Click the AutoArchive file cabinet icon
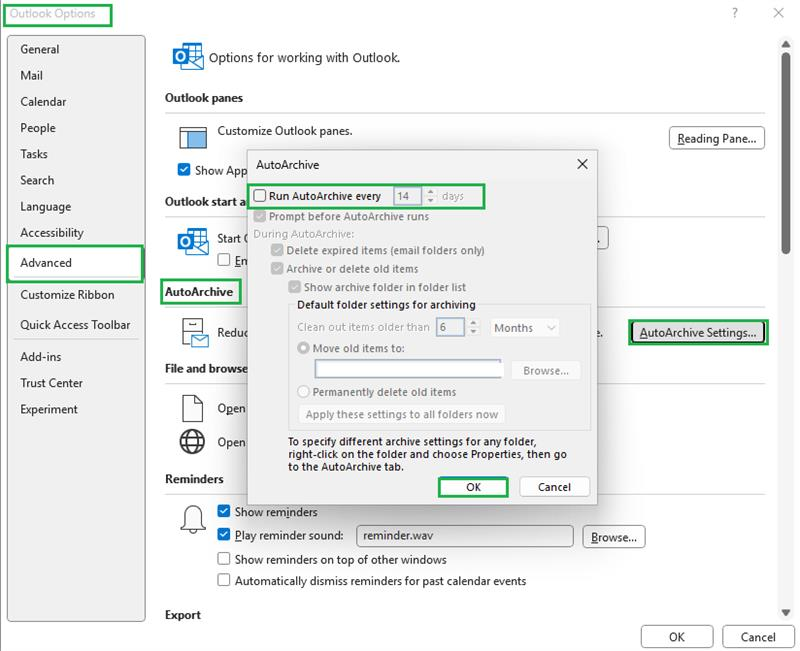800x651 pixels. pos(194,333)
